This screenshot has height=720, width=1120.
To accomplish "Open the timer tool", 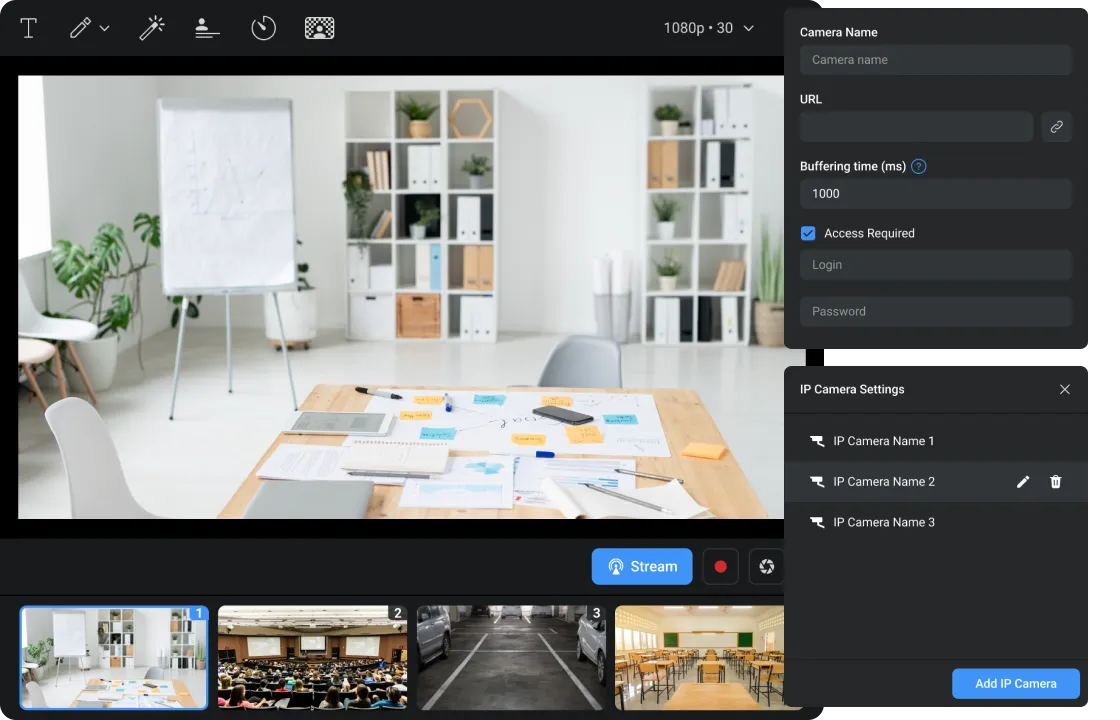I will coord(263,28).
